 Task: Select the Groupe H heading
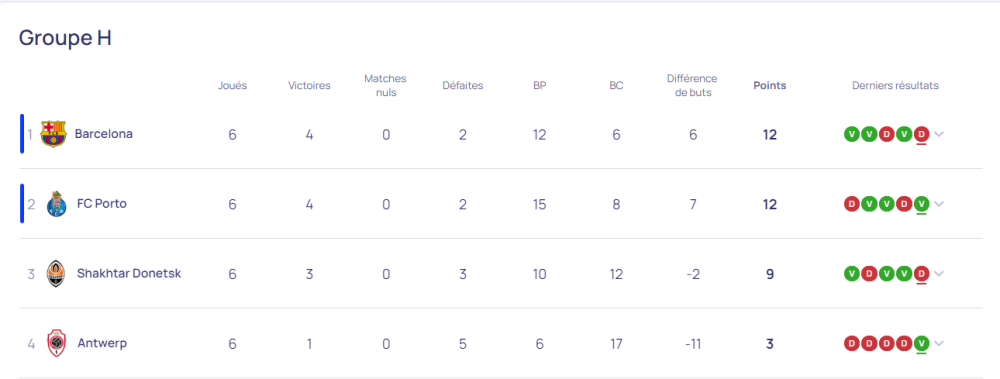[65, 38]
